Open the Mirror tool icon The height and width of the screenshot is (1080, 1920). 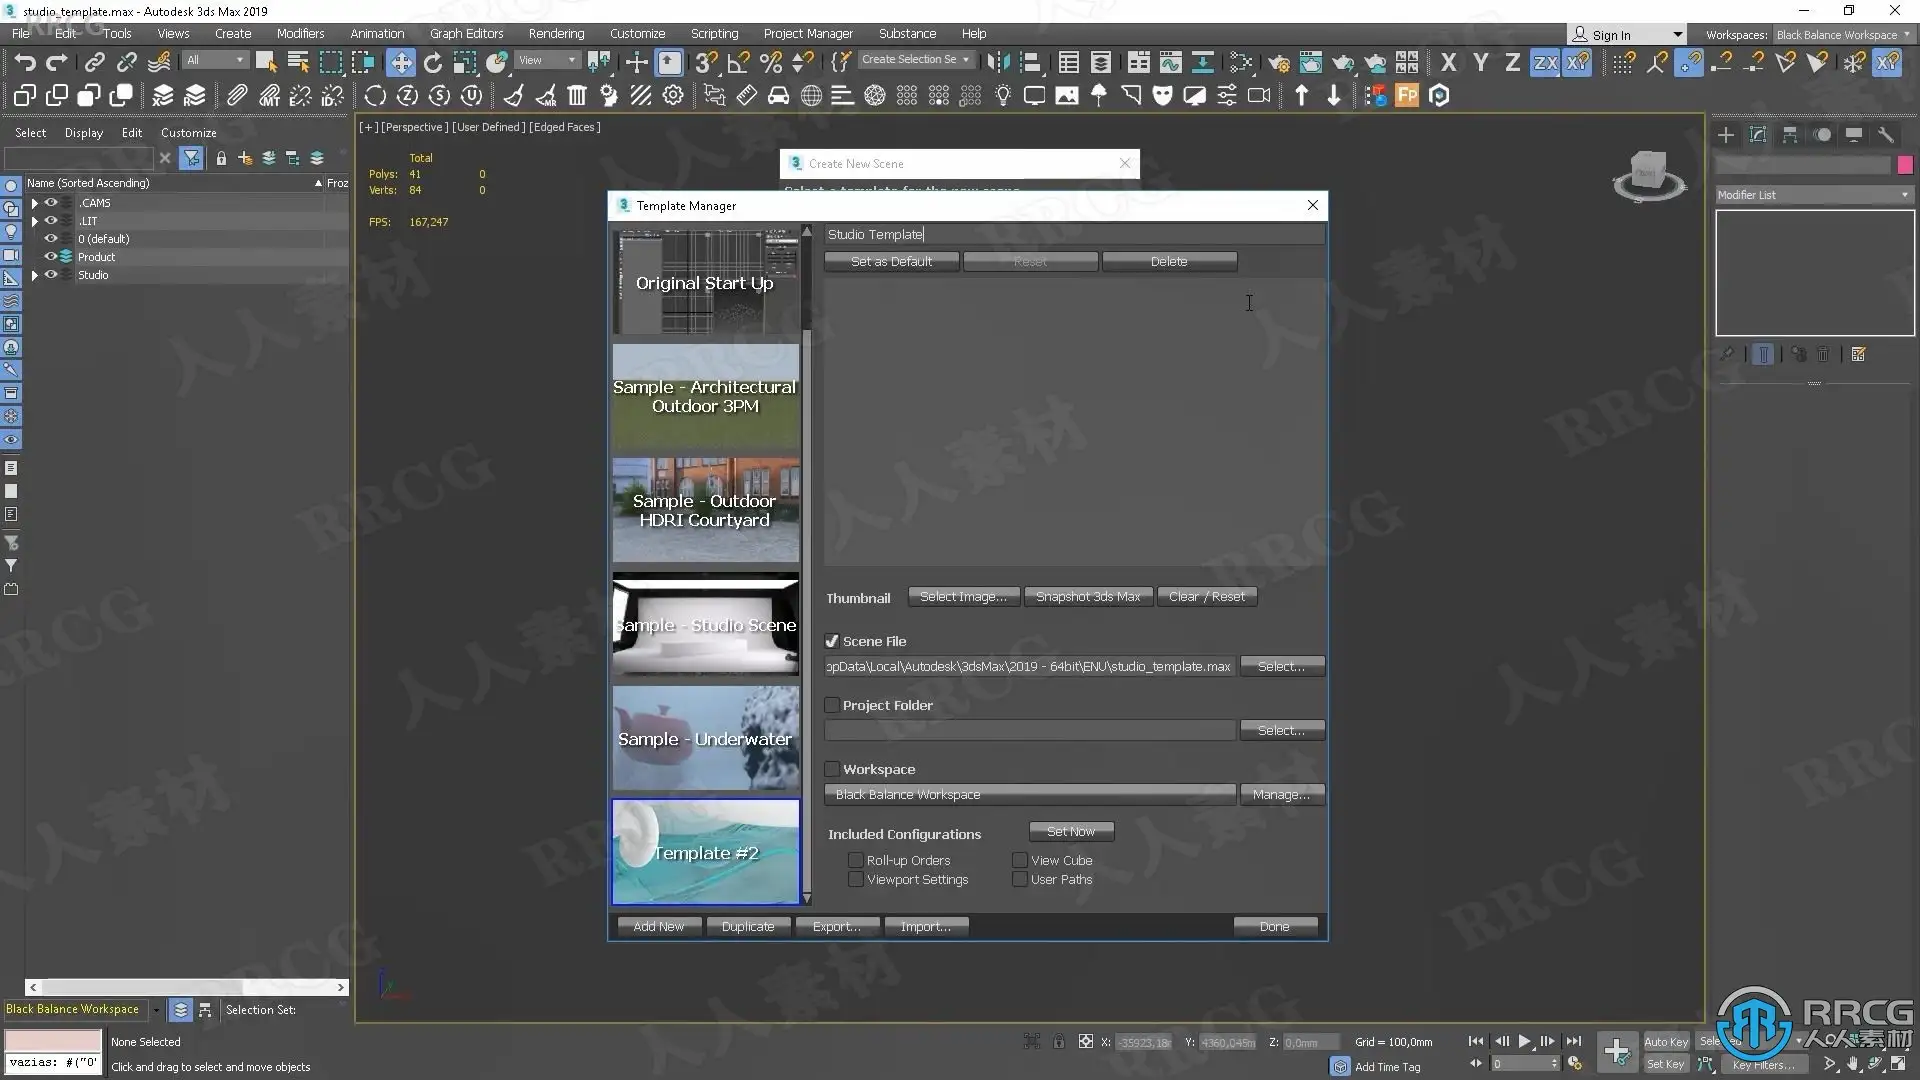point(997,62)
